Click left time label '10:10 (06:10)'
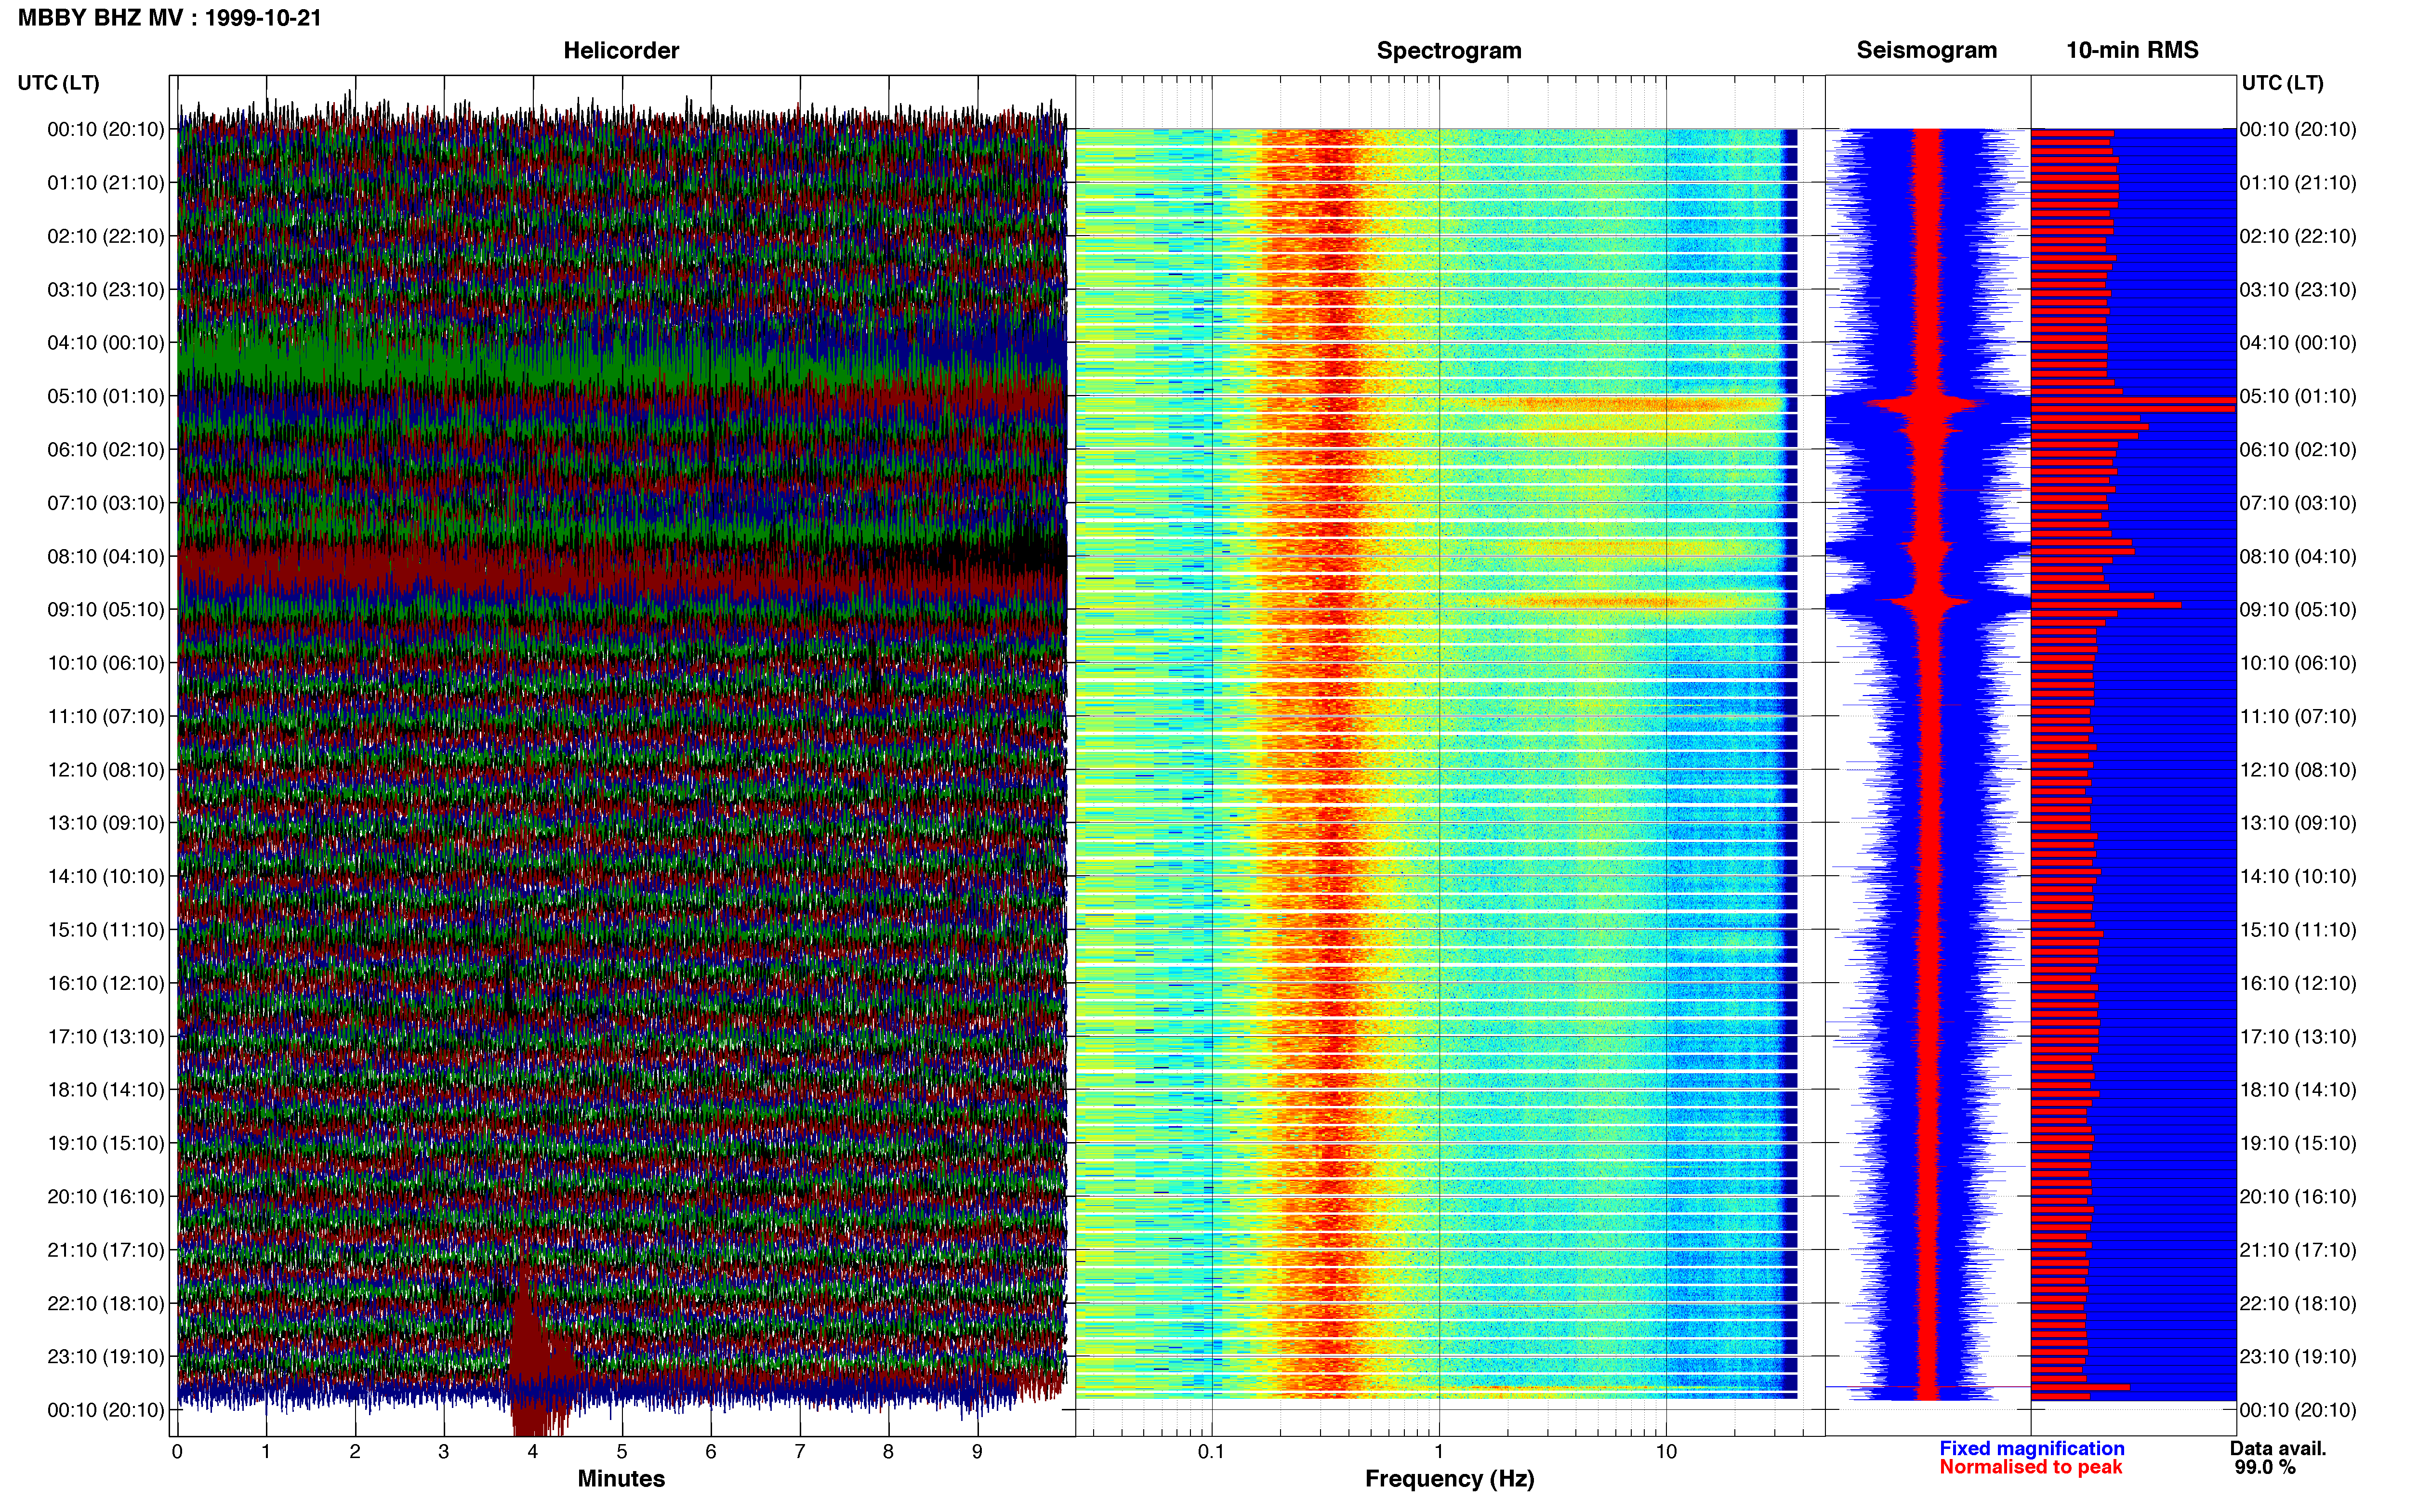This screenshot has width=2418, height=1512. (106, 663)
